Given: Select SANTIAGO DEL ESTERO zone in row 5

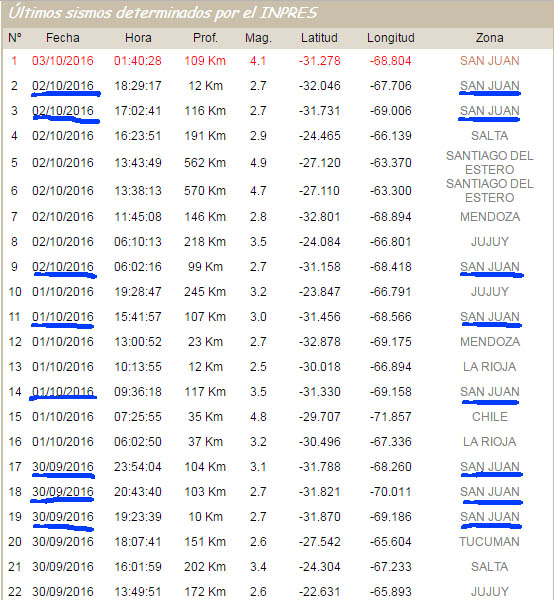Looking at the screenshot, I should pyautogui.click(x=490, y=163).
